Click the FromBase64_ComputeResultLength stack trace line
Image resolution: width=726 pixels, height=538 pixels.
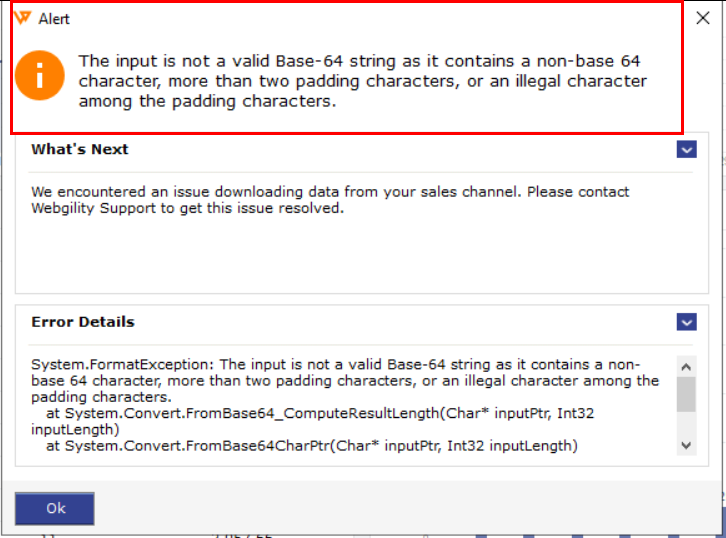[x=320, y=413]
